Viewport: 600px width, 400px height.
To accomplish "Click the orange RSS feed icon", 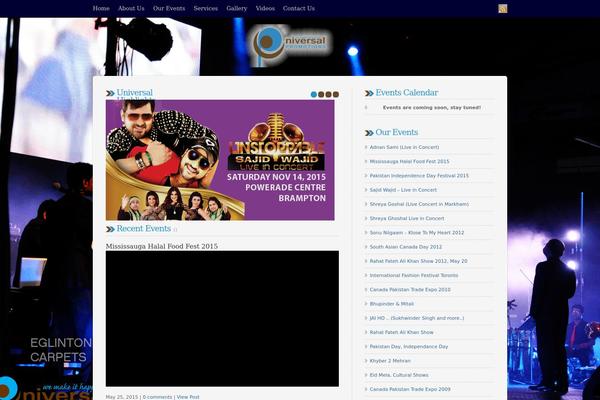I will tap(503, 8).
